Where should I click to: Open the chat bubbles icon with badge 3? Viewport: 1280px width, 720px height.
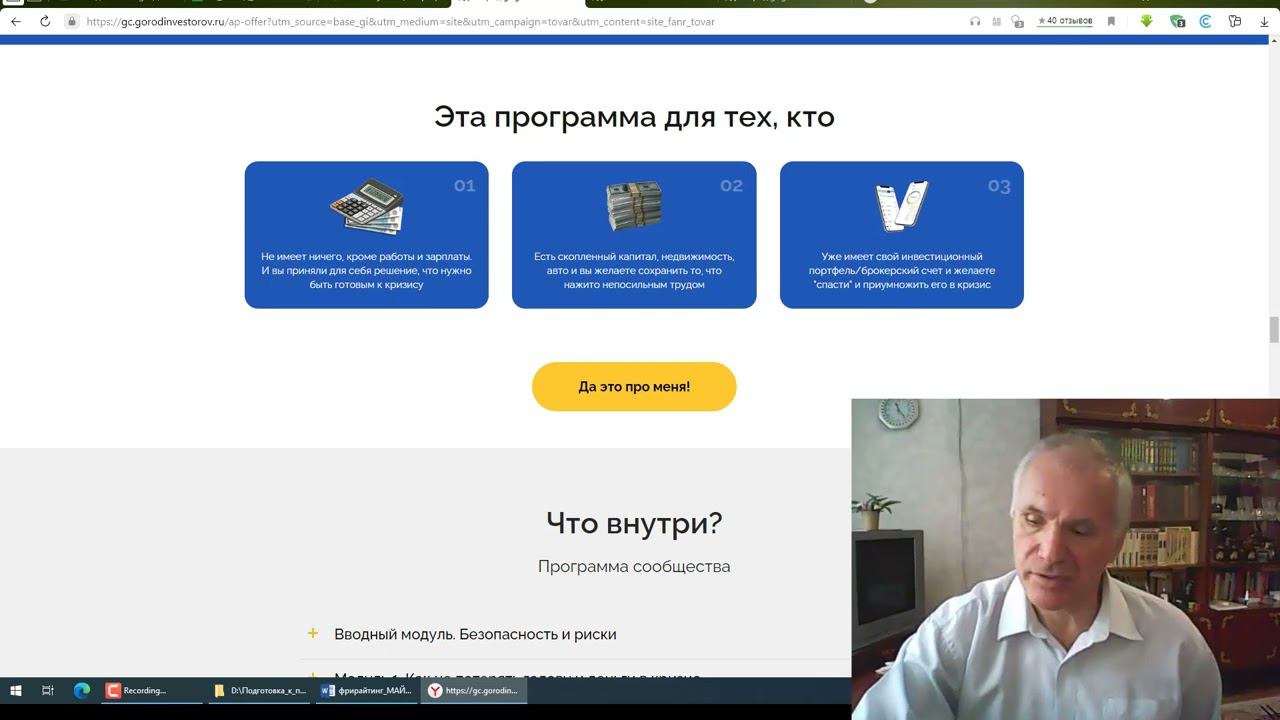1017,21
